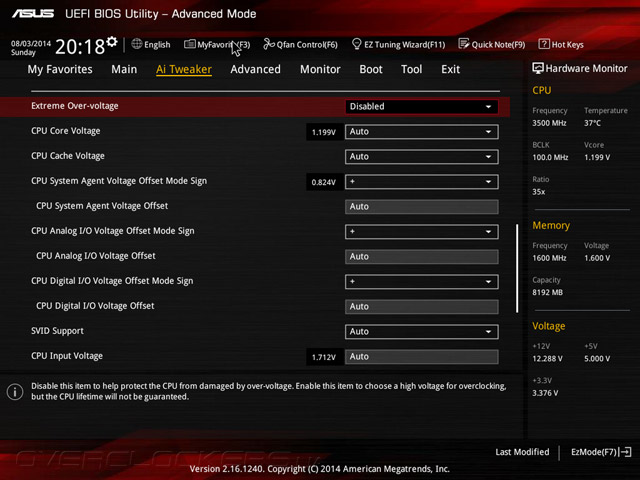Select the Ai Tweaker tab
640x480 pixels.
pyautogui.click(x=184, y=69)
